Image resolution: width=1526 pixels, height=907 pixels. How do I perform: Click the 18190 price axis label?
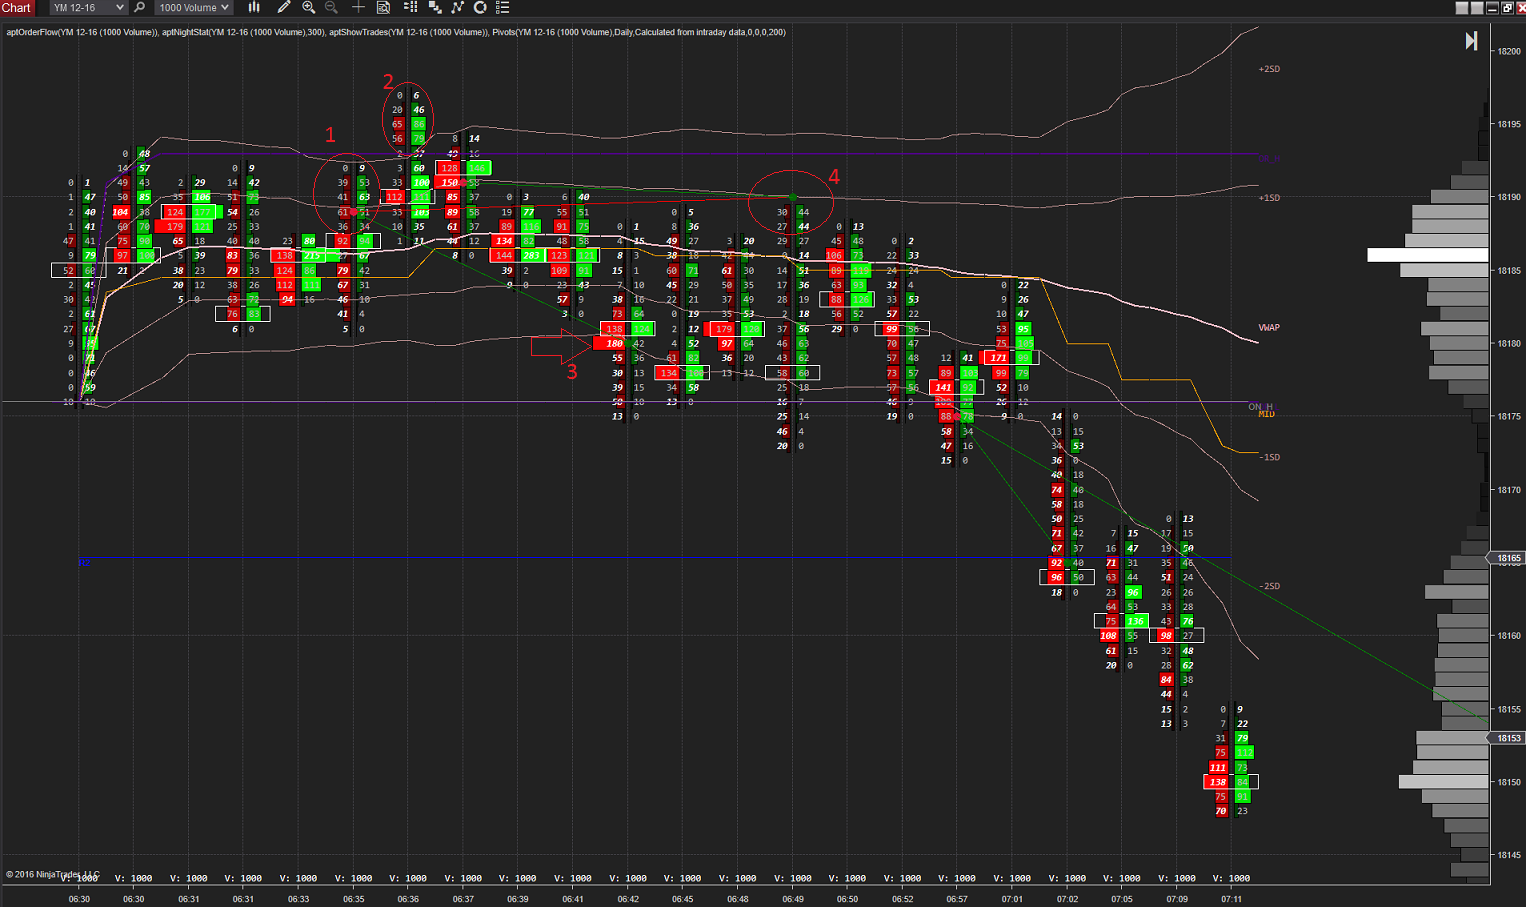(x=1509, y=197)
